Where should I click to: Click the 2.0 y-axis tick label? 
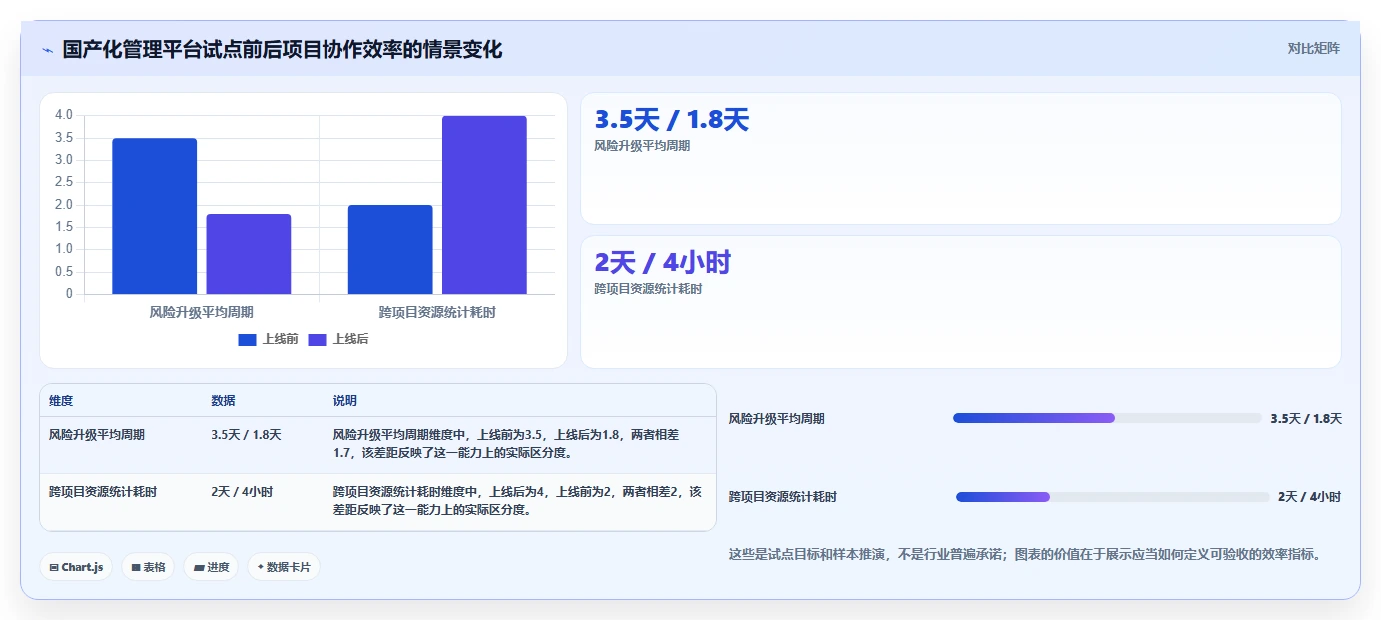[x=63, y=205]
